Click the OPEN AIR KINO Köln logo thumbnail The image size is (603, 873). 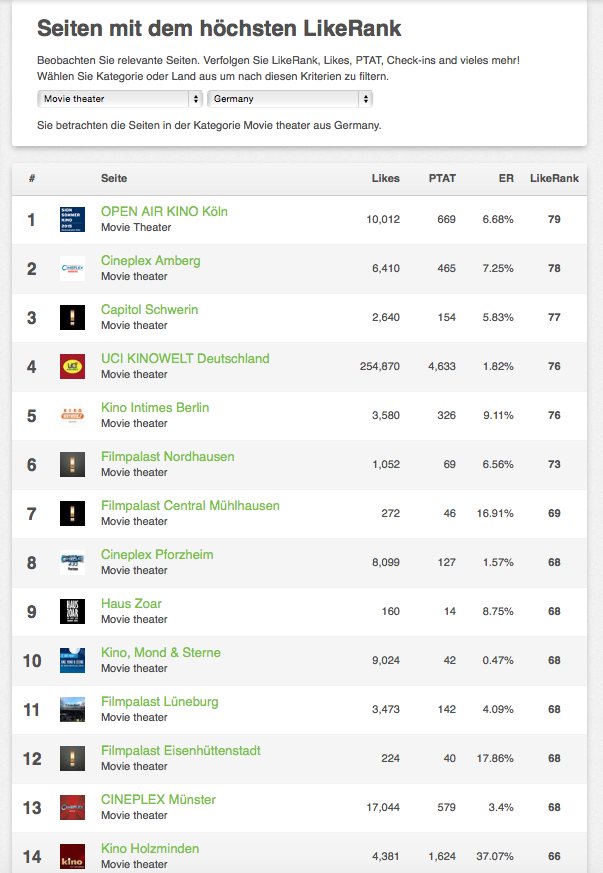pos(72,219)
